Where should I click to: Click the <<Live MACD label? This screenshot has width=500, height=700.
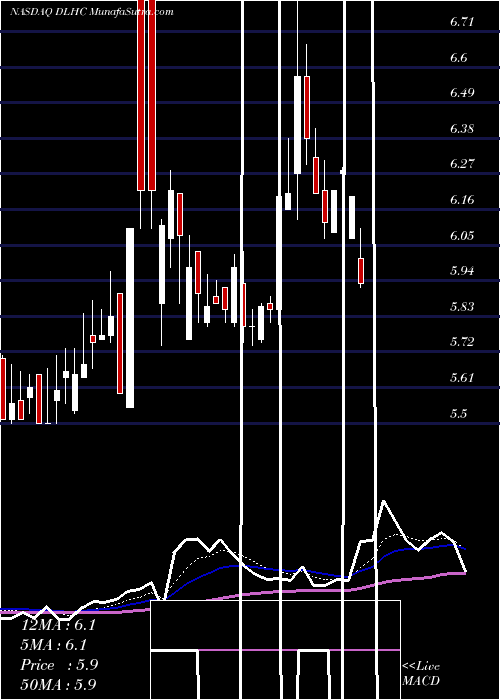421,673
